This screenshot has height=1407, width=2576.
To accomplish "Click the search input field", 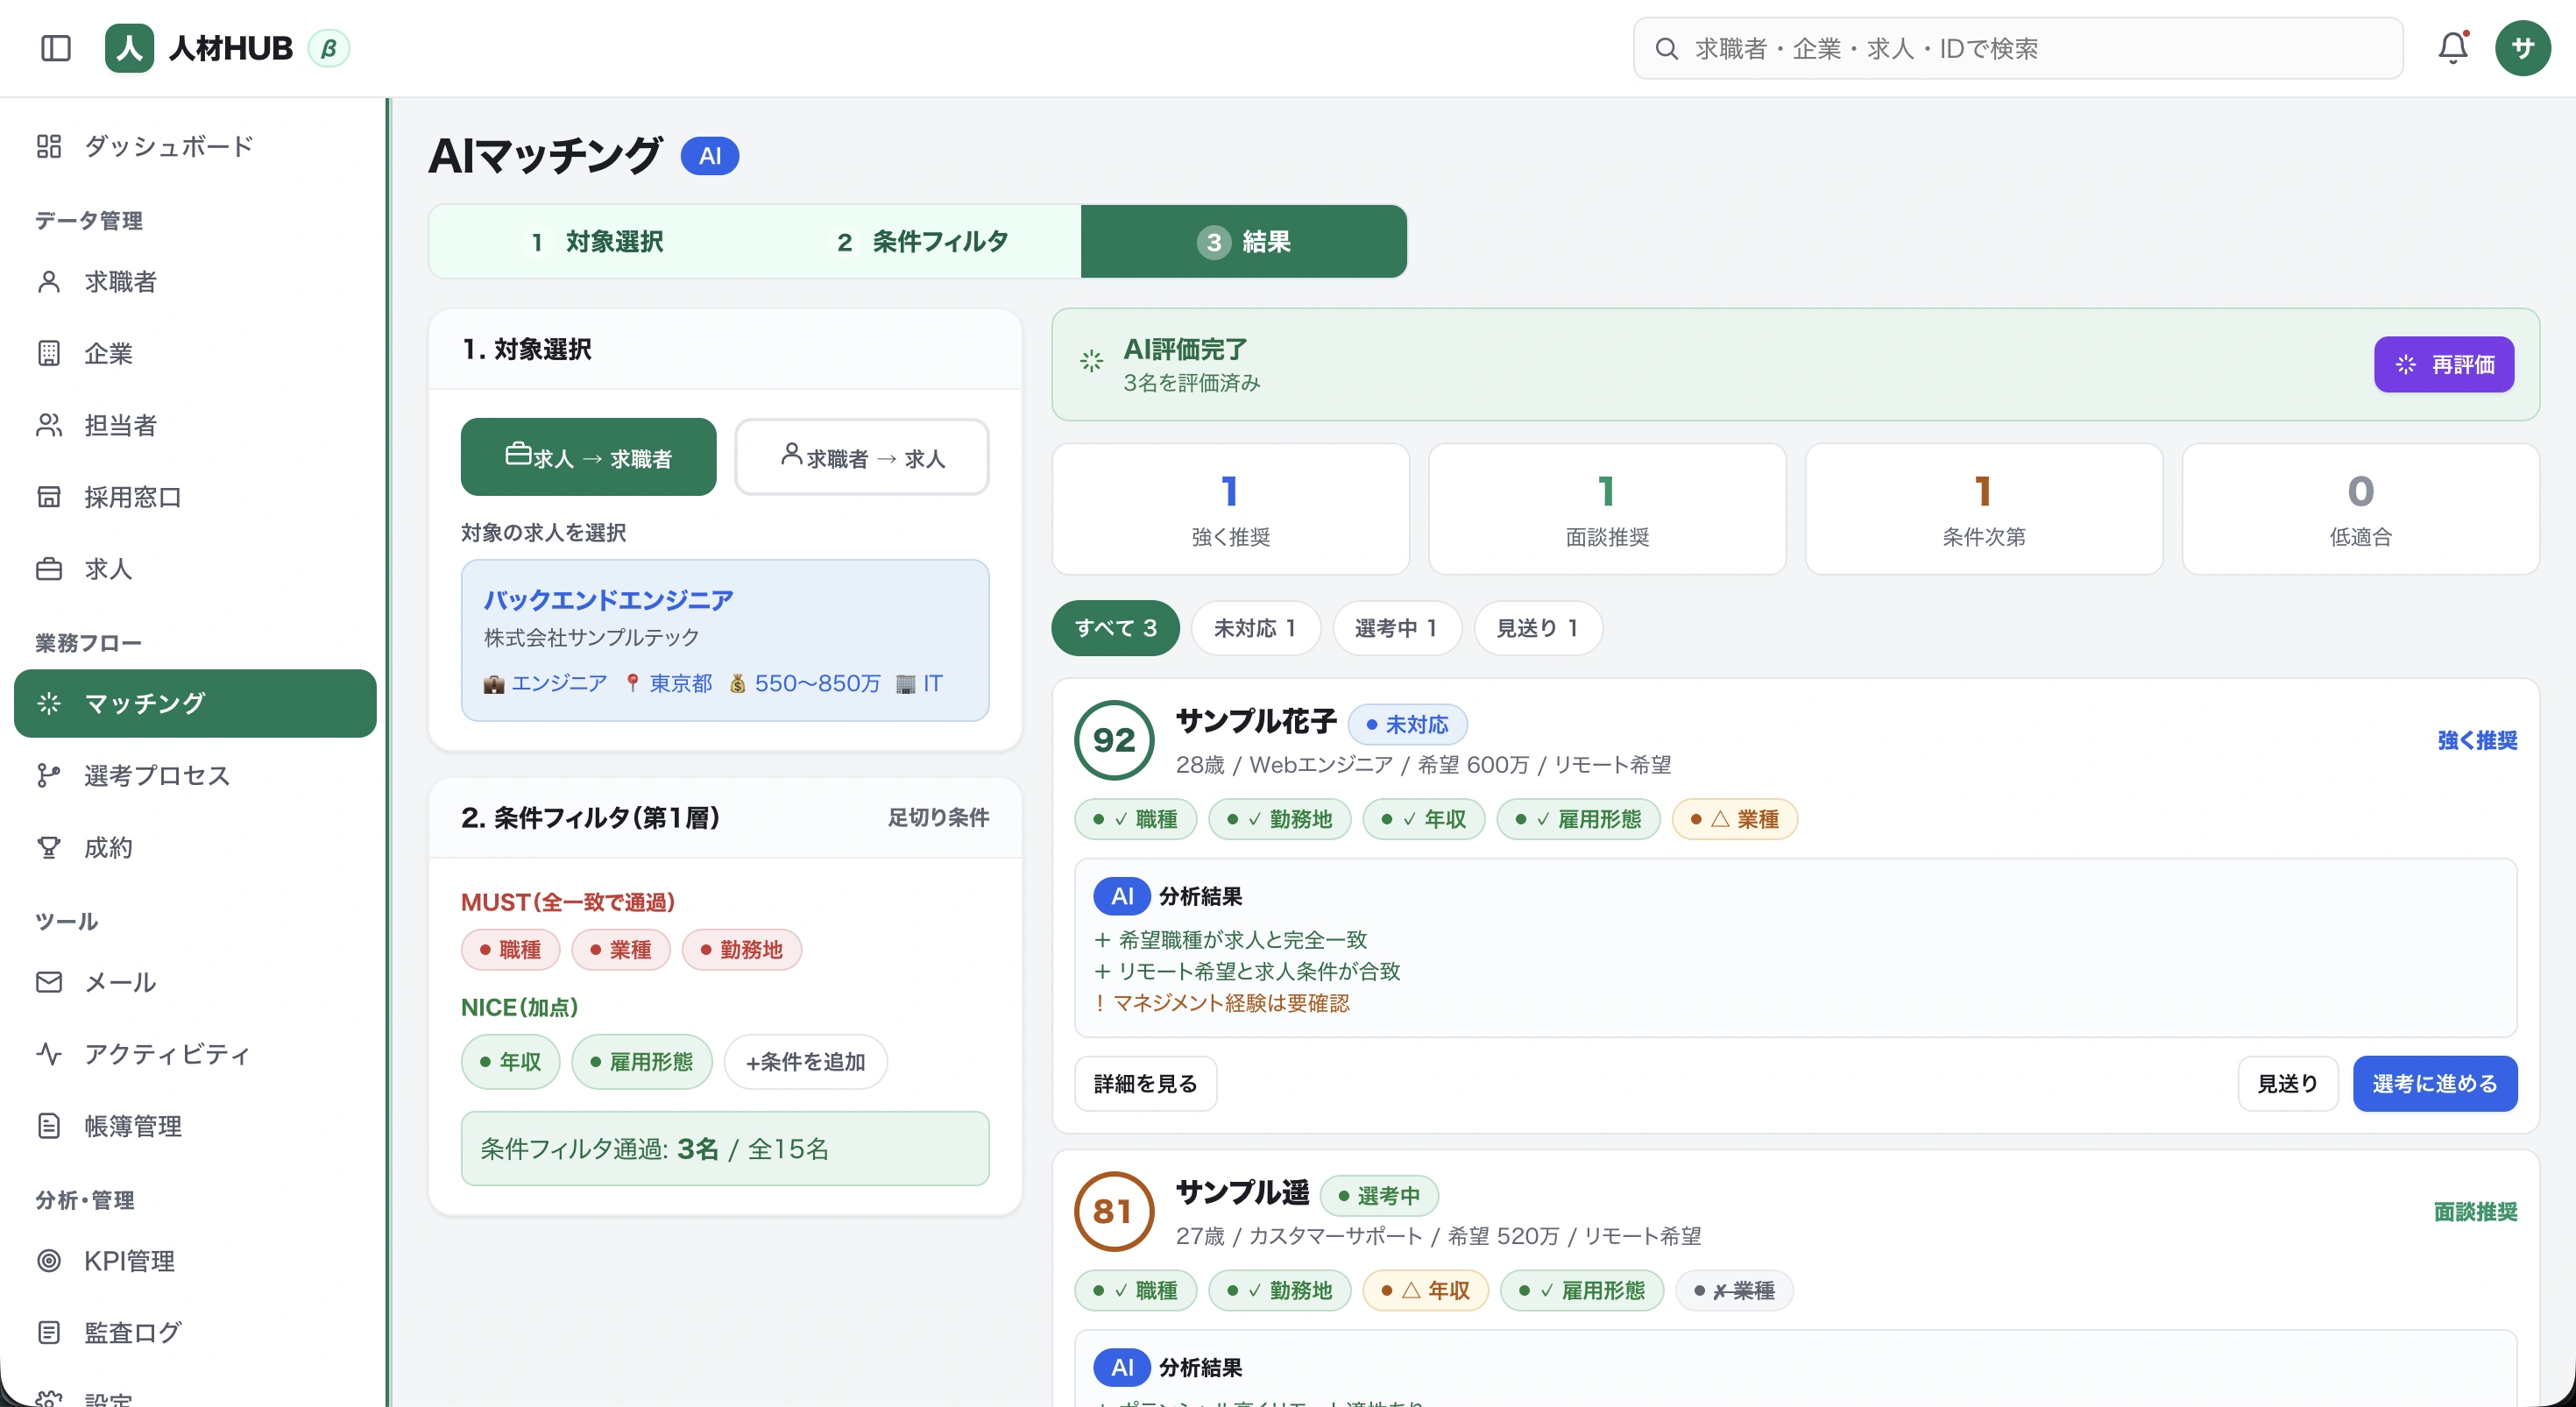I will [2018, 48].
